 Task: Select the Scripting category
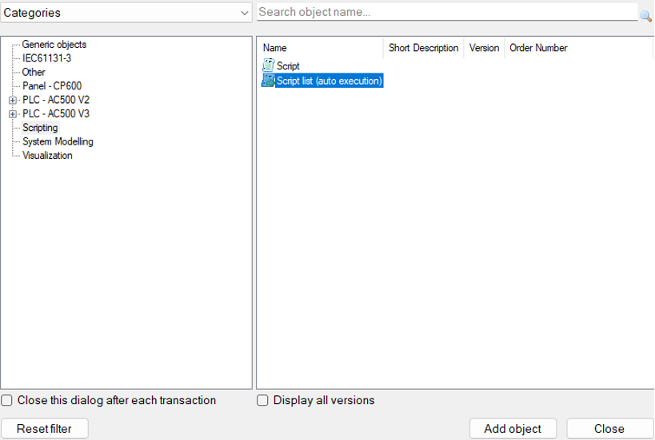pos(40,128)
